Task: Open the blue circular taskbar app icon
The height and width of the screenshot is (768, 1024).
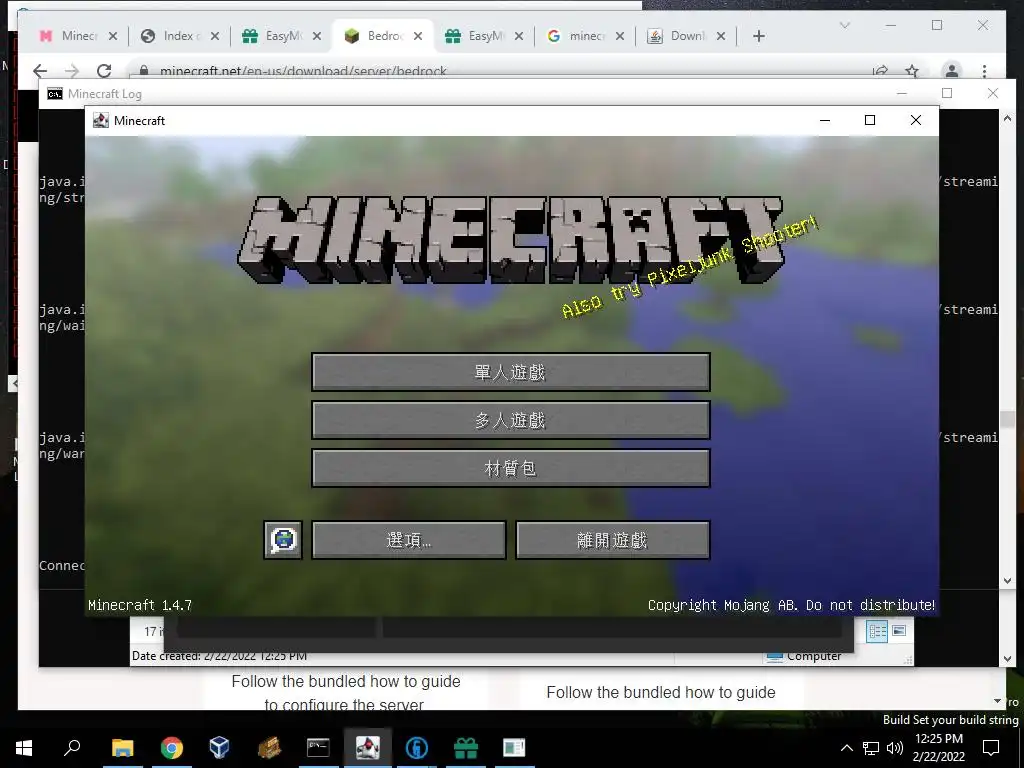Action: point(417,748)
